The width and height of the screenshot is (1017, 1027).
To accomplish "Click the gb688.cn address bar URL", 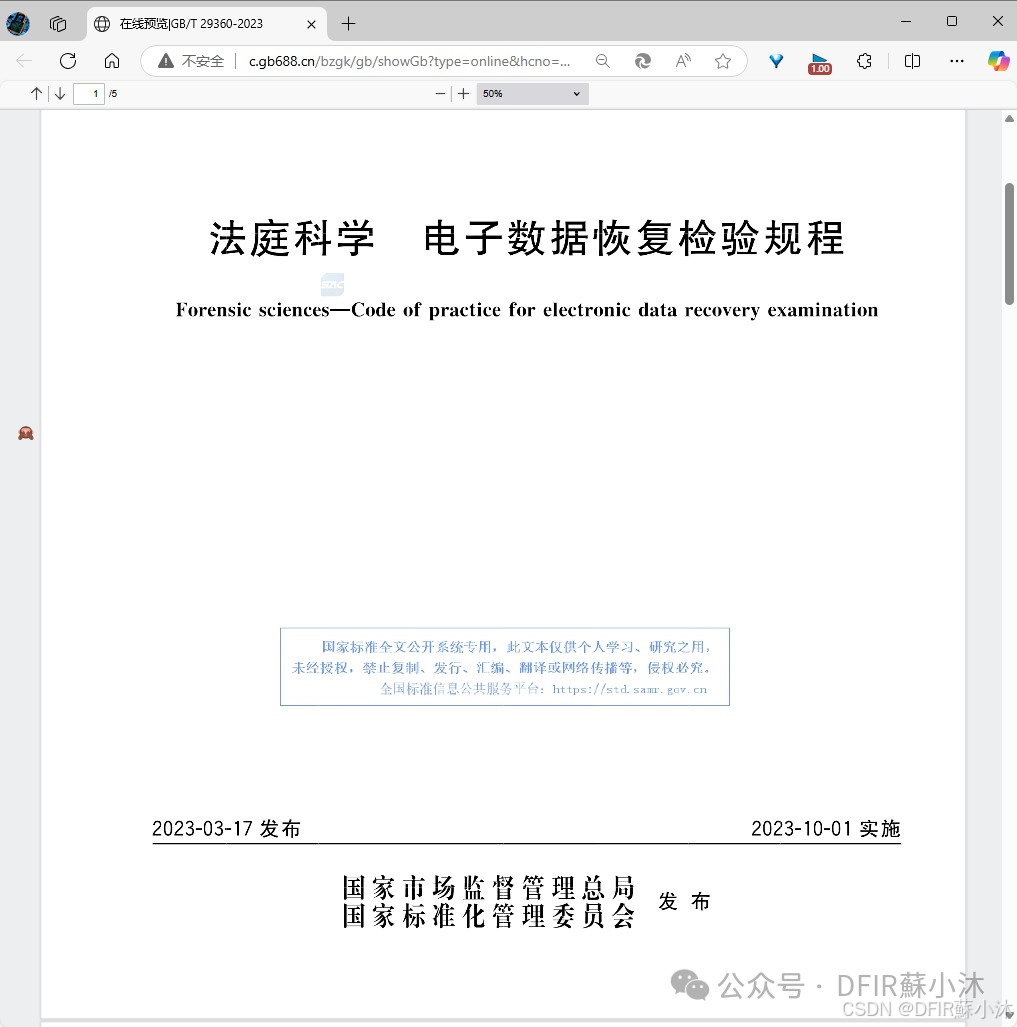I will [409, 61].
